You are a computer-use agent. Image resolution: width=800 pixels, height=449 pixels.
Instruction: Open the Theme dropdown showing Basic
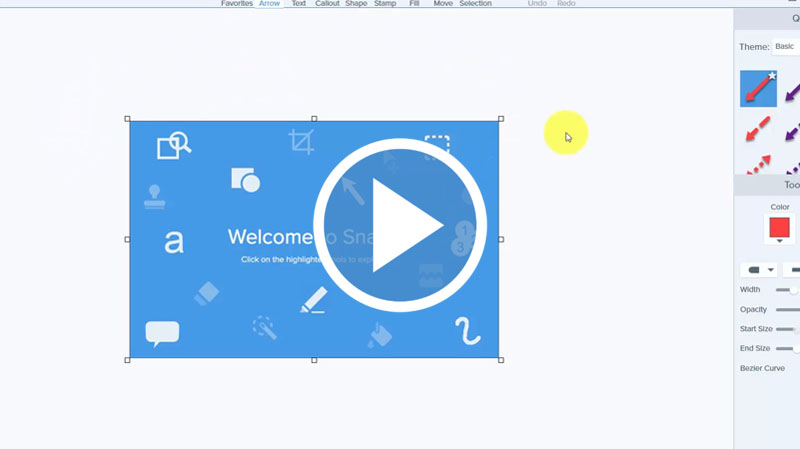[x=784, y=47]
